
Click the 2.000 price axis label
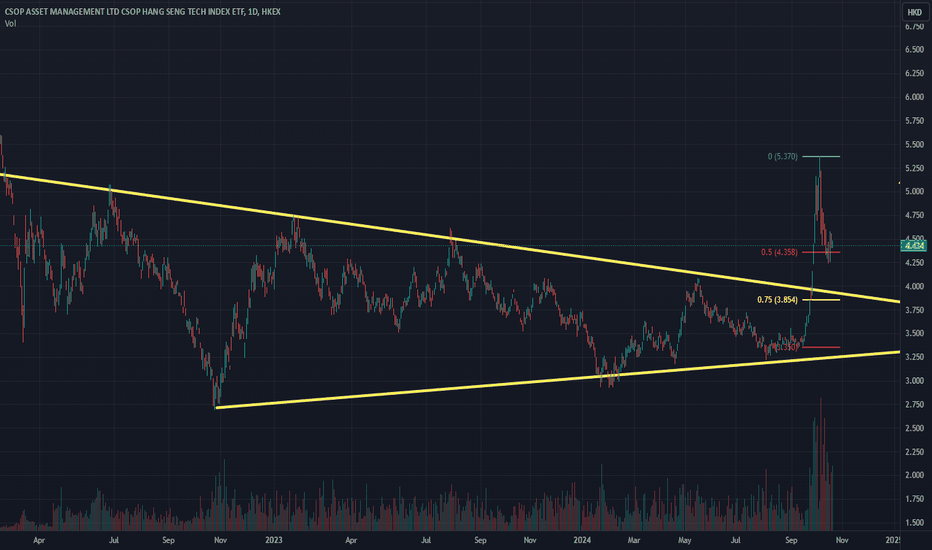[914, 475]
